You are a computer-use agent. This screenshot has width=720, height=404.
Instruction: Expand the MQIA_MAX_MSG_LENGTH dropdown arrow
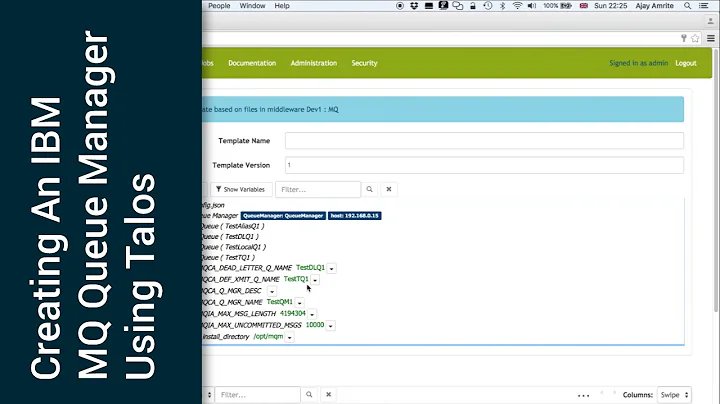coord(312,314)
